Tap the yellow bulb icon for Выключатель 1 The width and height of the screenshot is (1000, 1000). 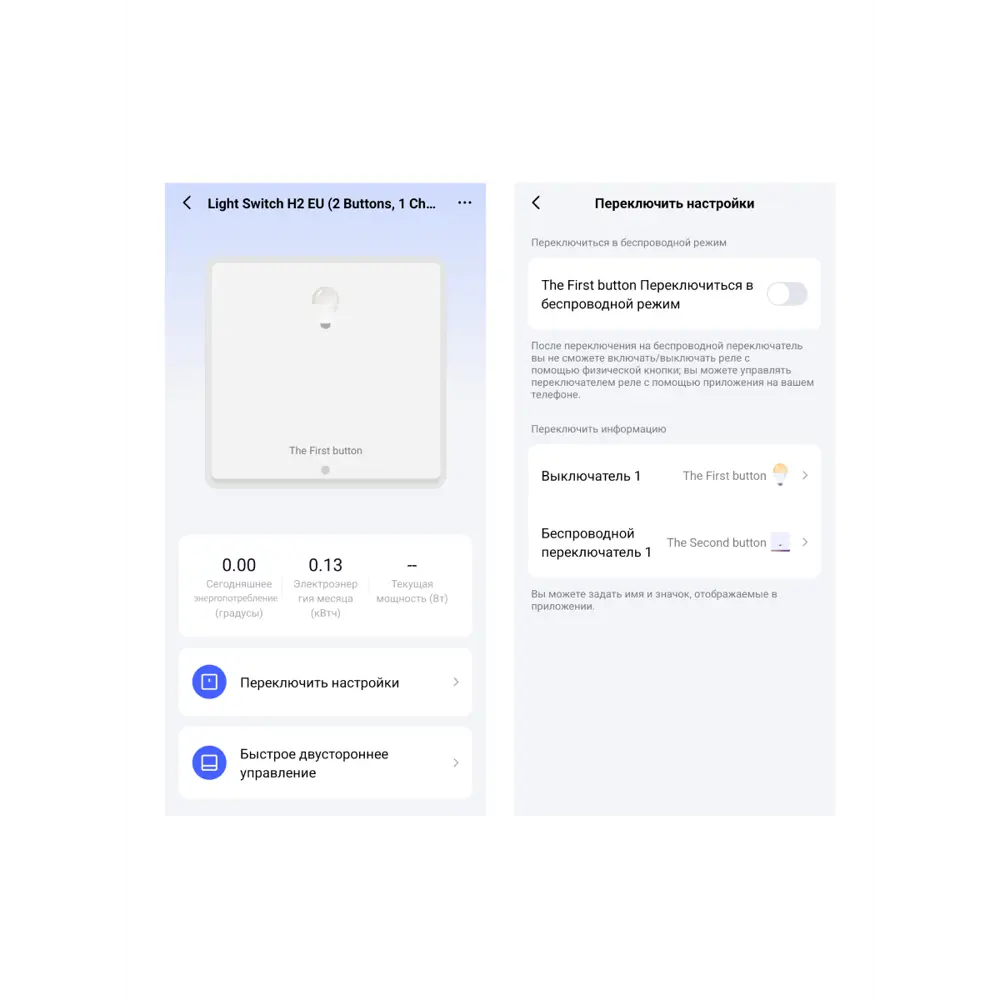[x=780, y=475]
